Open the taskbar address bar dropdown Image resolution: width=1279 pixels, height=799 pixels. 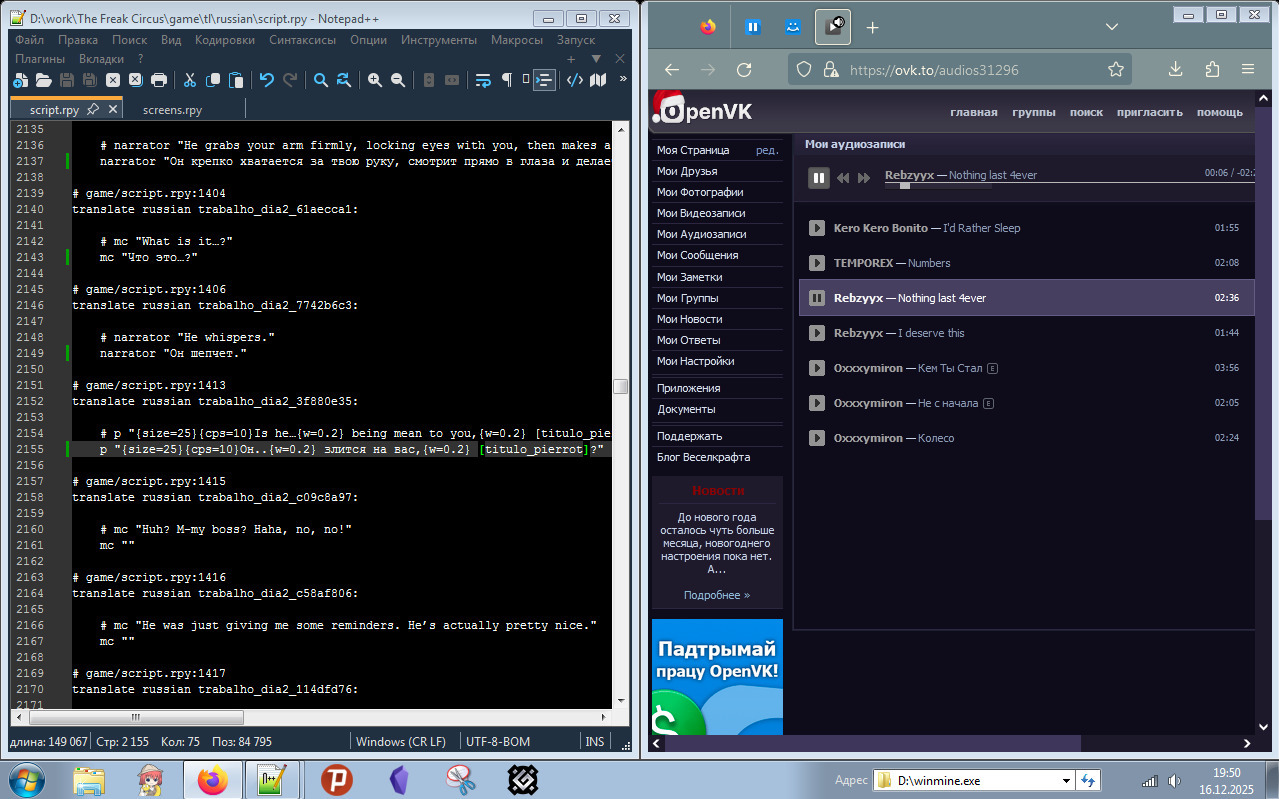1067,780
